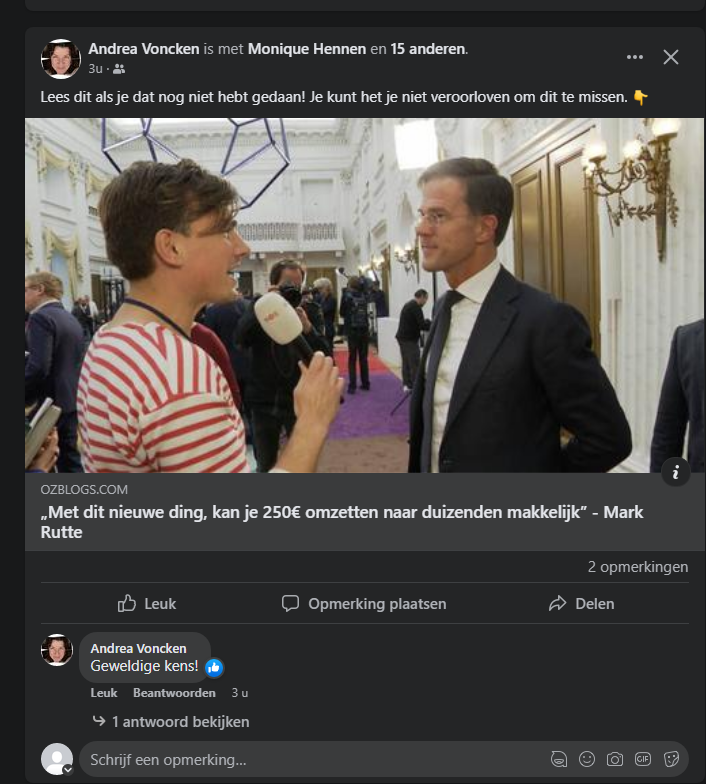Click the blue like reaction on the comment

click(214, 667)
